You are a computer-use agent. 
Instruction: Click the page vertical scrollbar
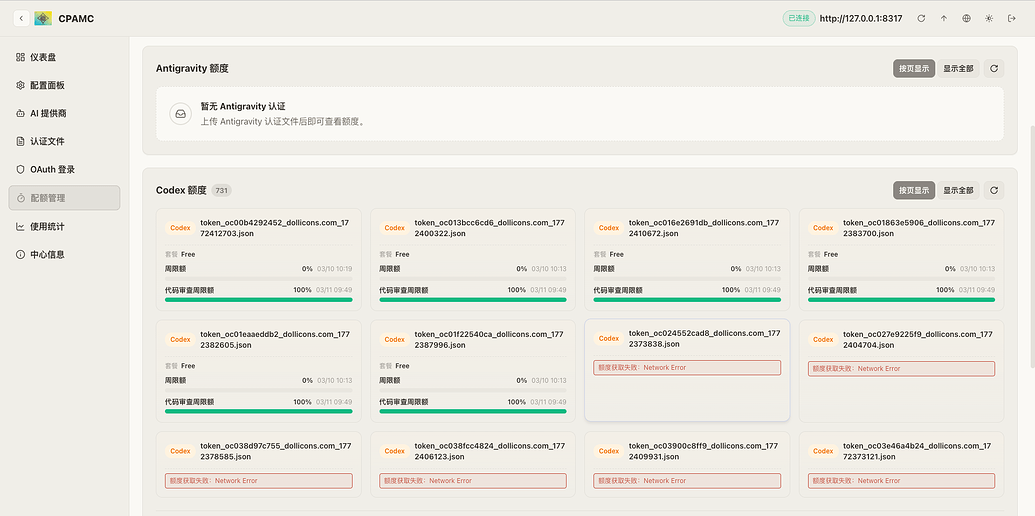point(1031,245)
